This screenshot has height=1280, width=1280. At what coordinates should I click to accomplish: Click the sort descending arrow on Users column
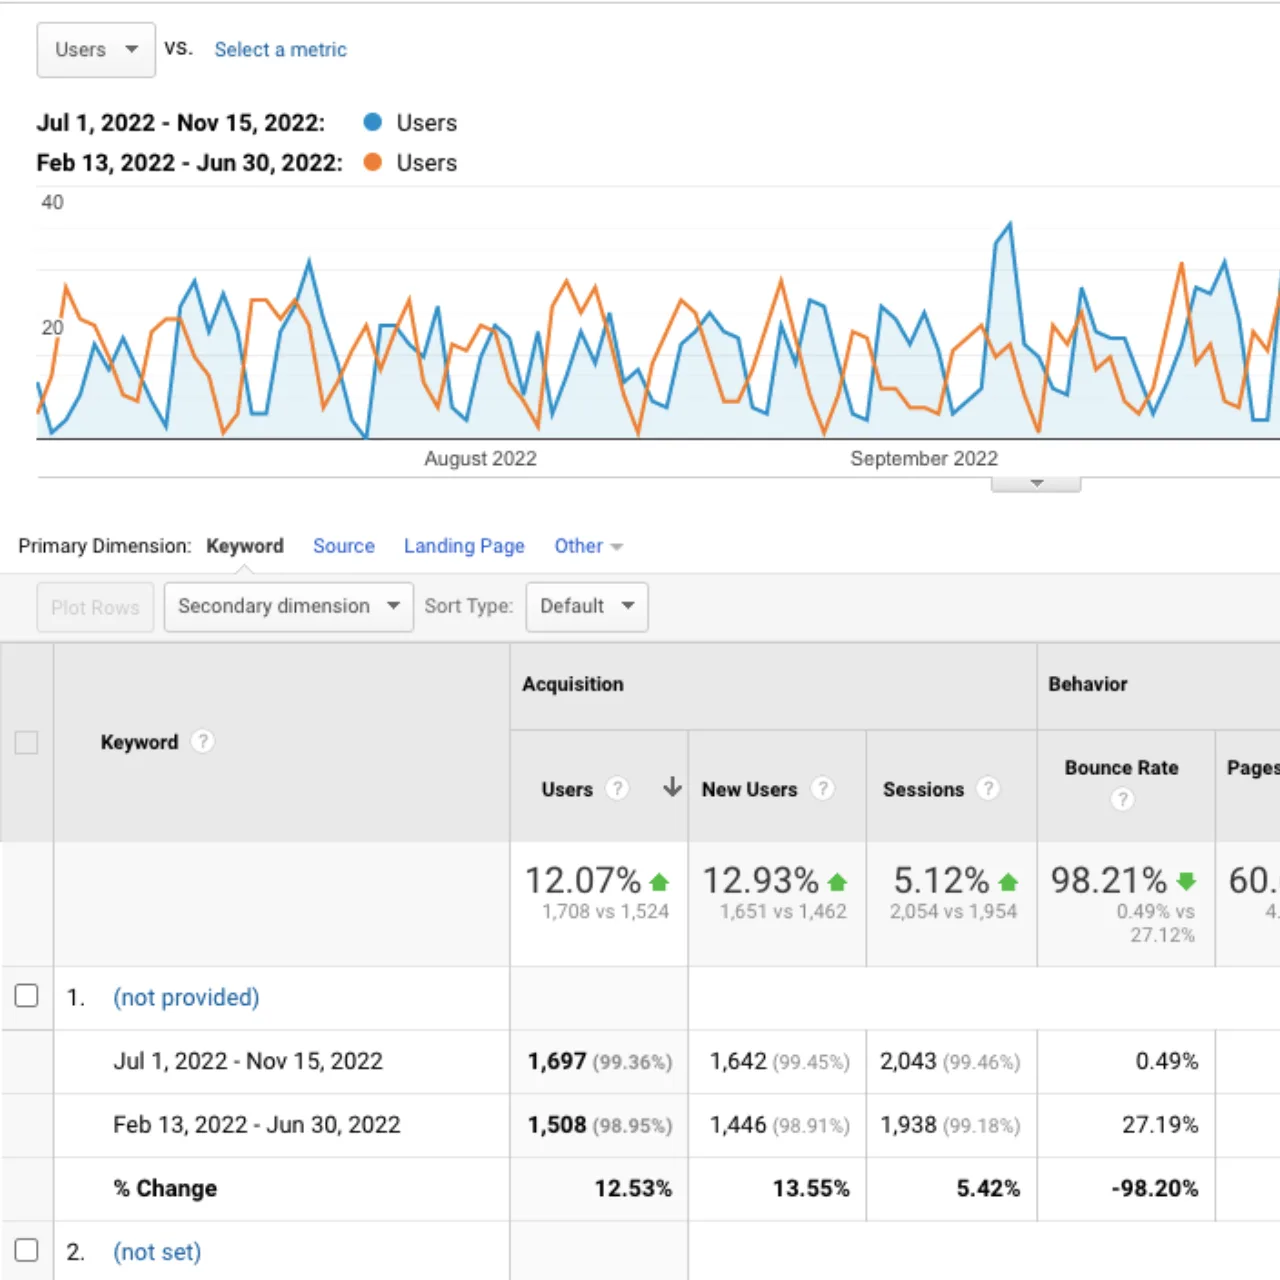pos(672,787)
